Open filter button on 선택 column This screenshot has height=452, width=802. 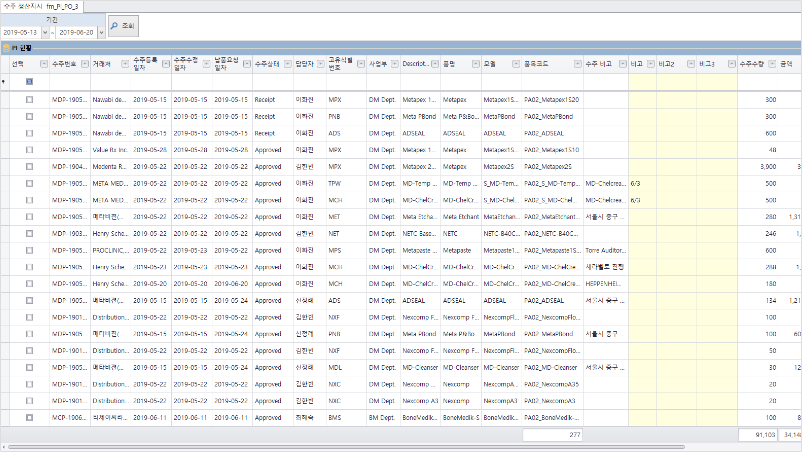tap(43, 64)
